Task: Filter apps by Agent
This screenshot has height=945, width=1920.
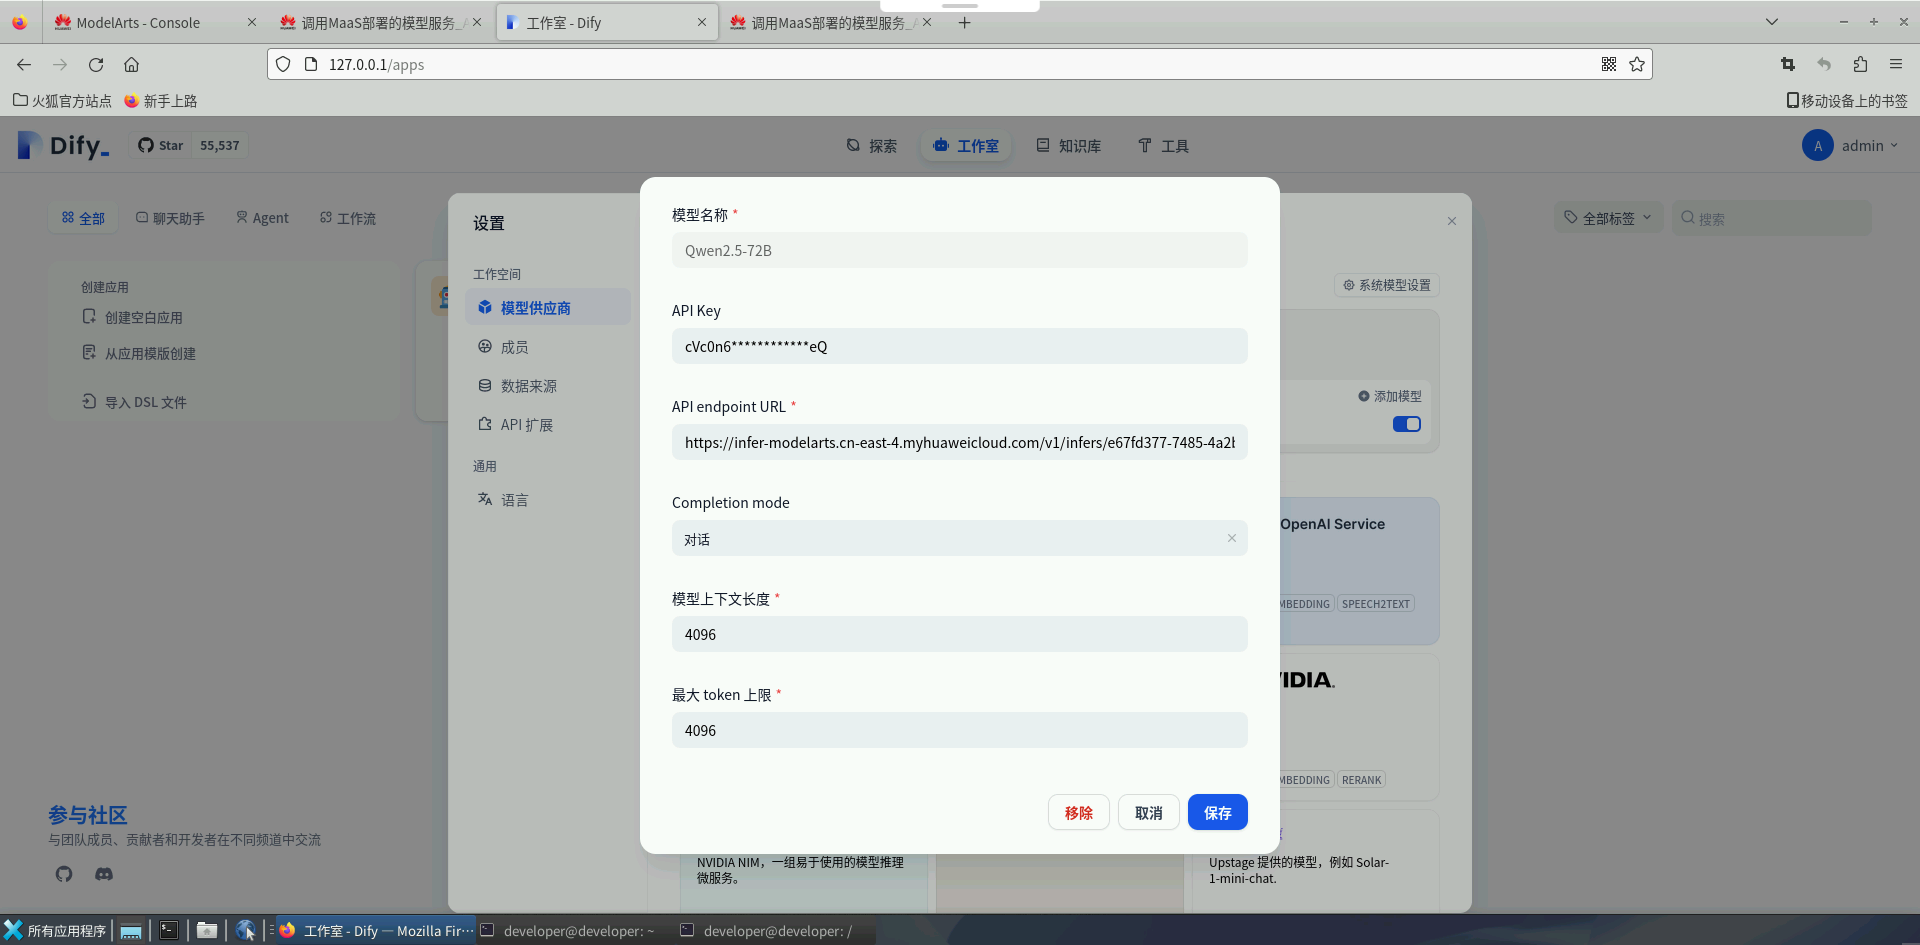Action: 262,218
